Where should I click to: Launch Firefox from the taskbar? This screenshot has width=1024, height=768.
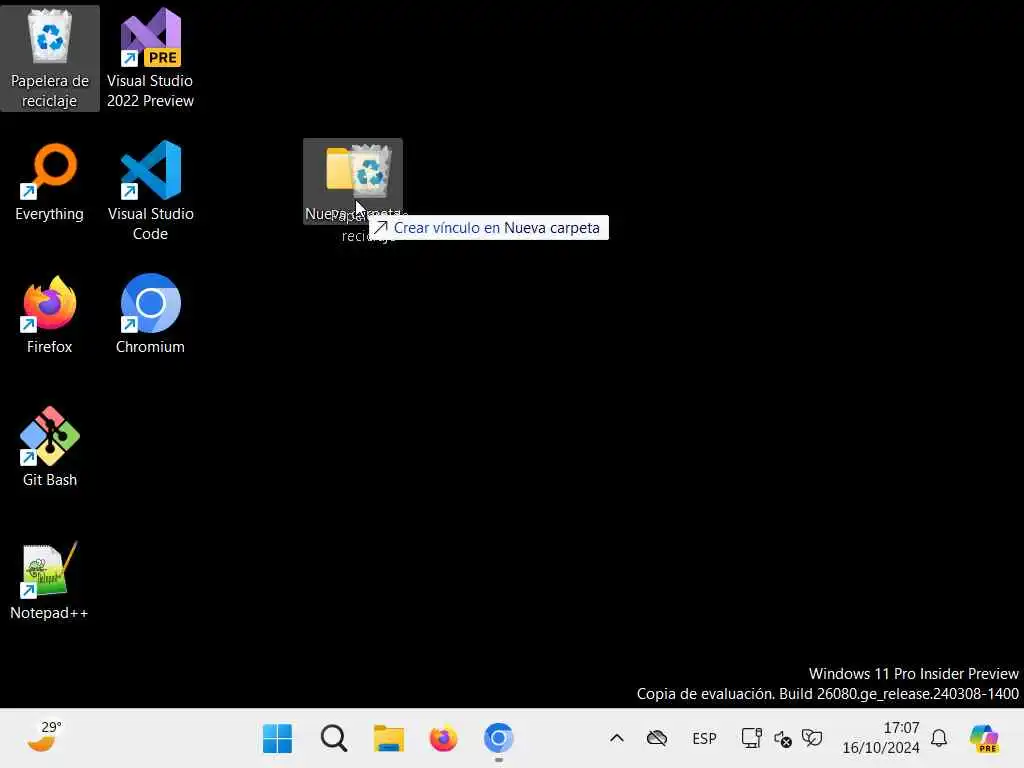443,739
